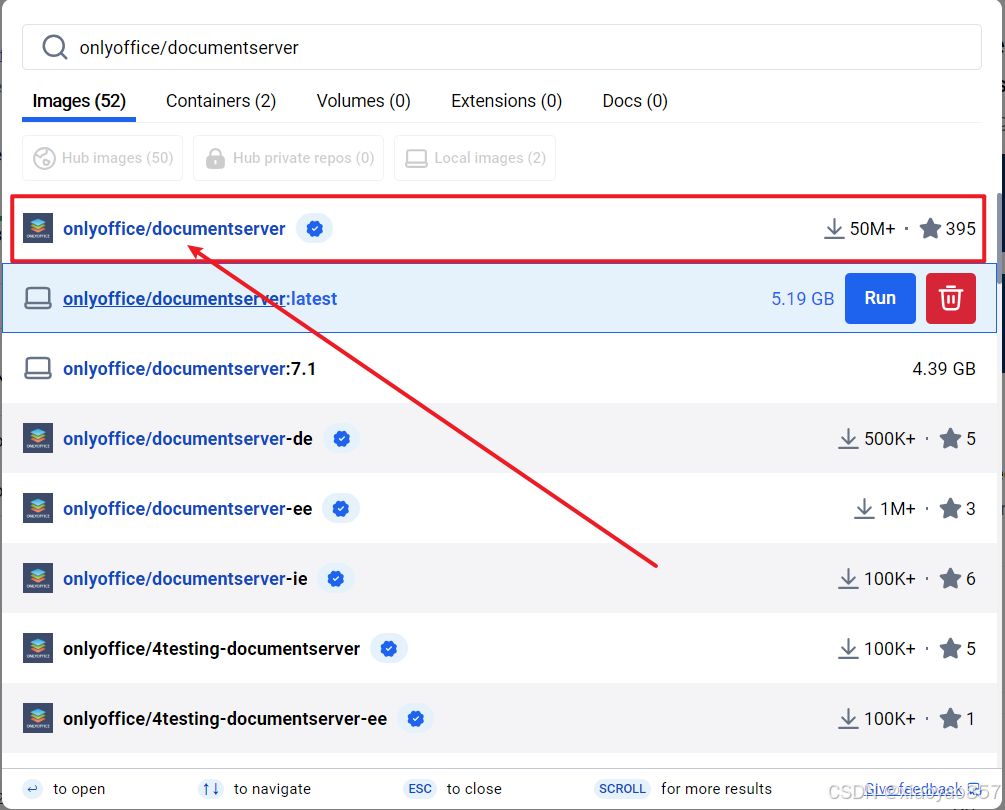
Task: Click the download icon next to 1M+
Action: [x=864, y=508]
